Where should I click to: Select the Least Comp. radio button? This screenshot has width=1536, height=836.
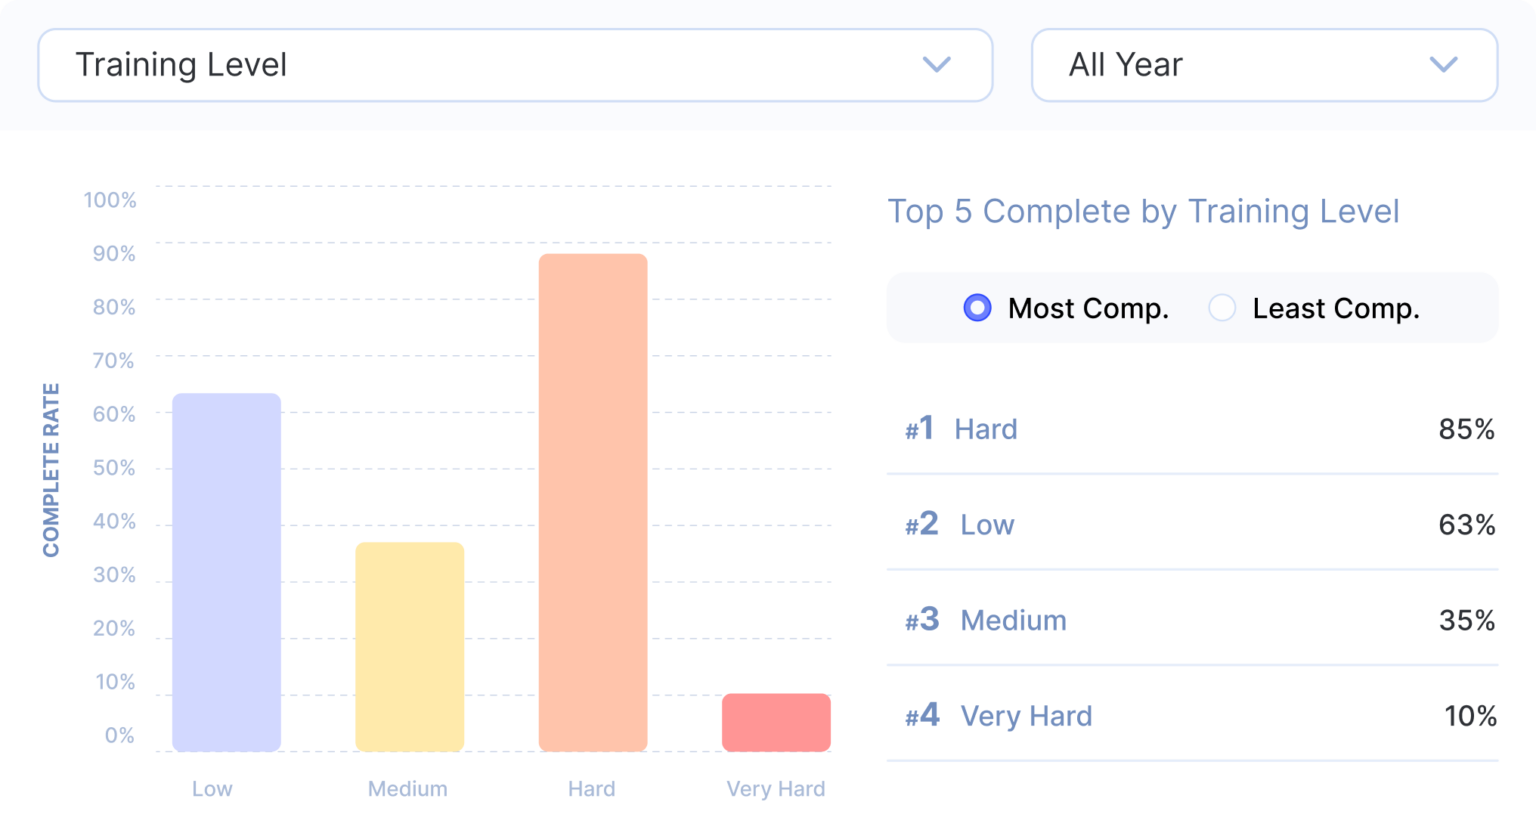[x=1222, y=308]
